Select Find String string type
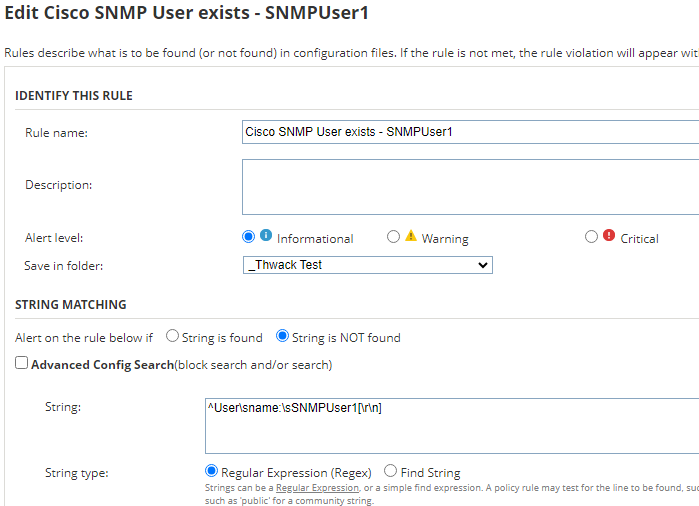Screen dimensions: 699x506 point(390,471)
